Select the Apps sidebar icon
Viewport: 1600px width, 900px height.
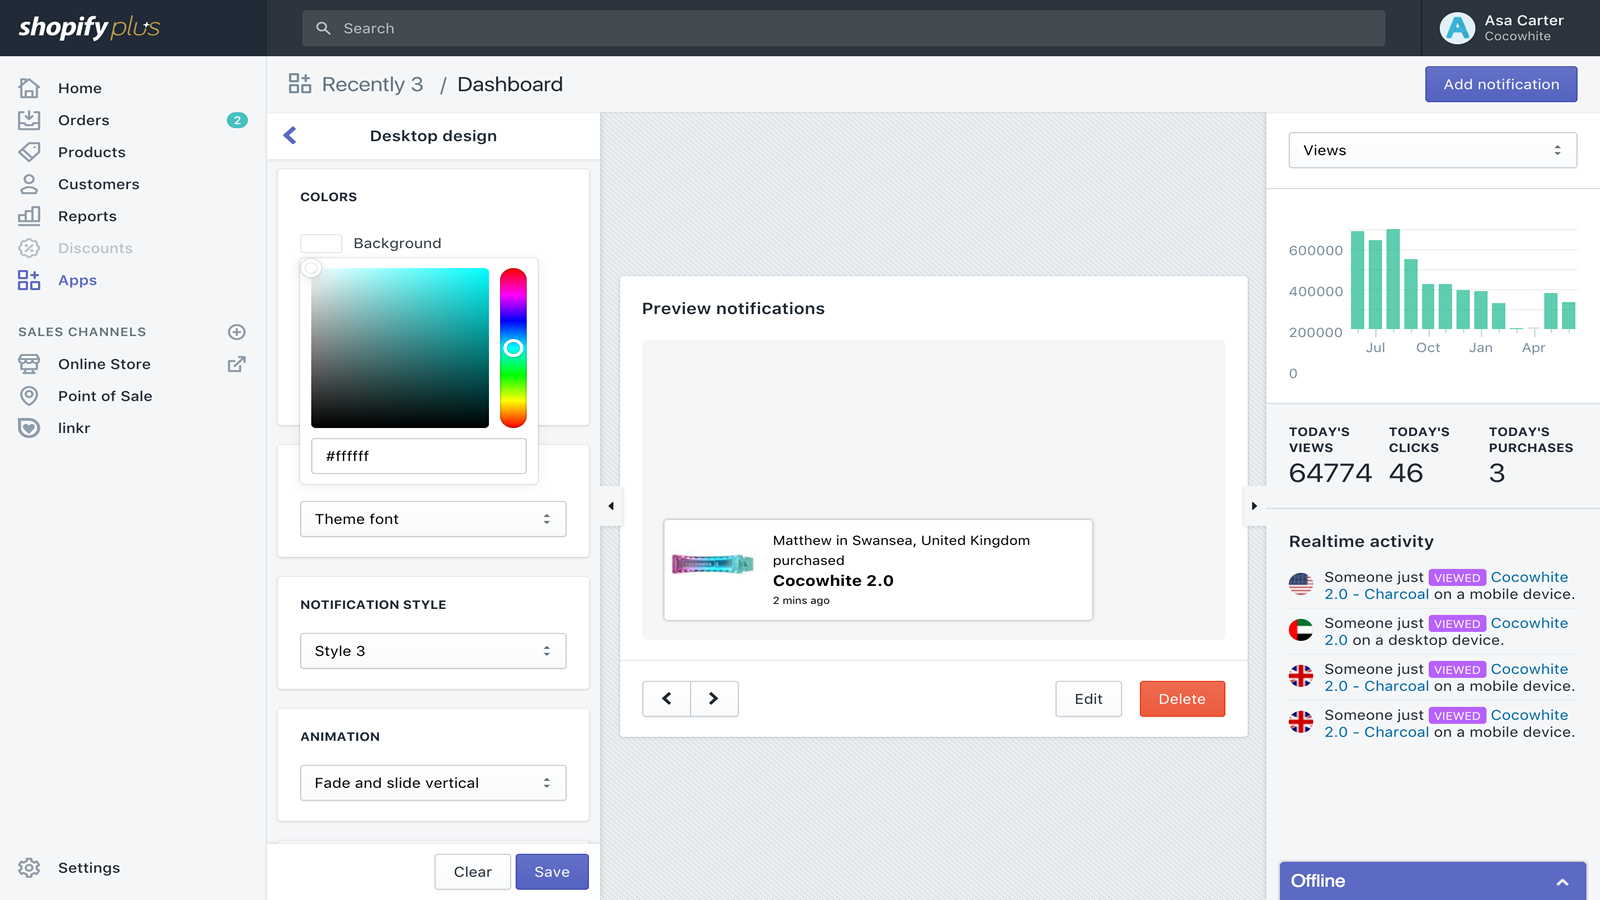(29, 280)
